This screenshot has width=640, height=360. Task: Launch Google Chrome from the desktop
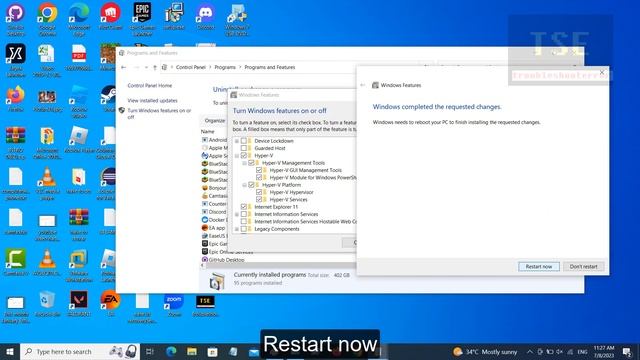[x=47, y=19]
